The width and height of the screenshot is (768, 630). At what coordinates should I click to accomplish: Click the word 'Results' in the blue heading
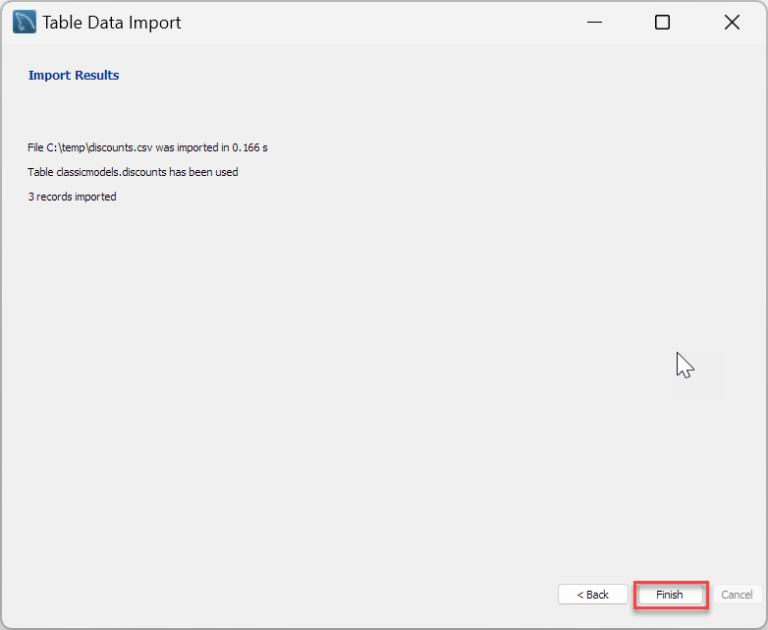click(x=97, y=75)
